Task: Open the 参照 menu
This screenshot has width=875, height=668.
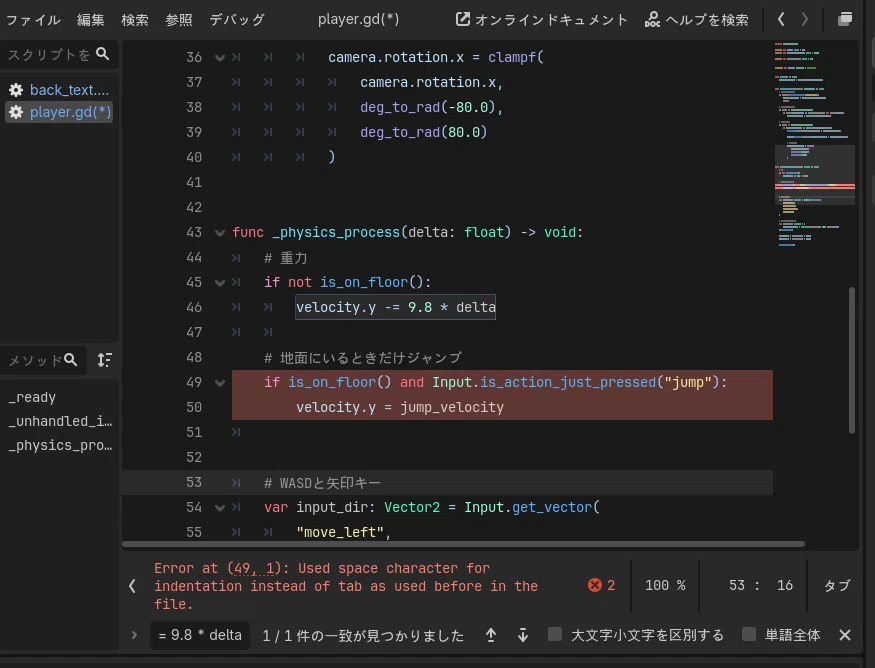Action: [x=179, y=20]
